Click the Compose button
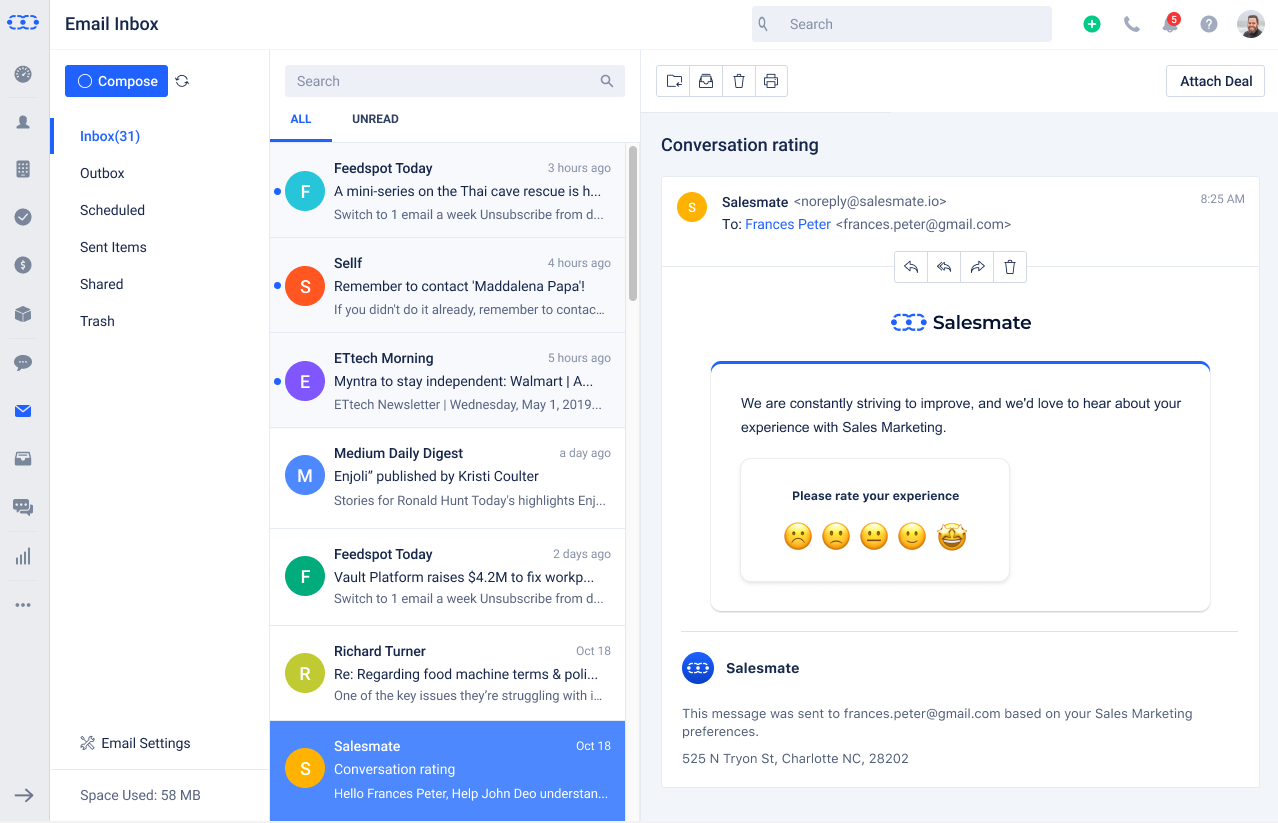Viewport: 1278px width, 823px height. pos(116,81)
